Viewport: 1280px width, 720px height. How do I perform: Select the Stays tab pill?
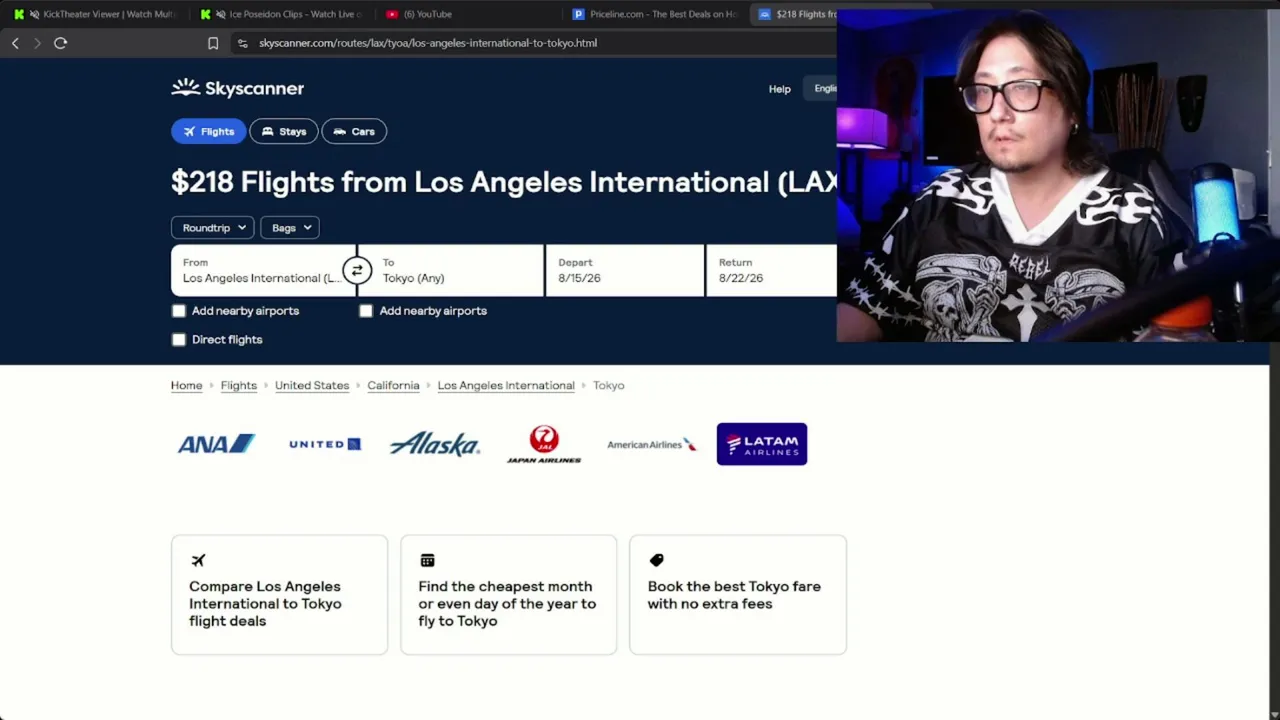tap(284, 131)
